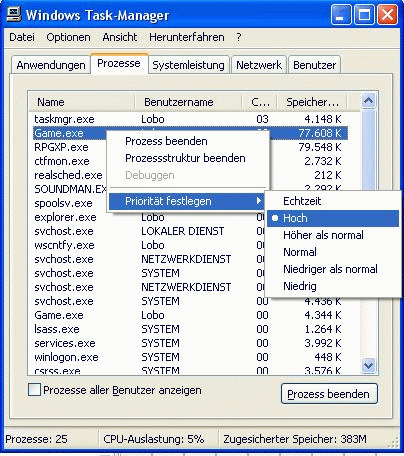Click the process list scroll-down arrow
Screen dimensions: 404x456
(x=369, y=365)
